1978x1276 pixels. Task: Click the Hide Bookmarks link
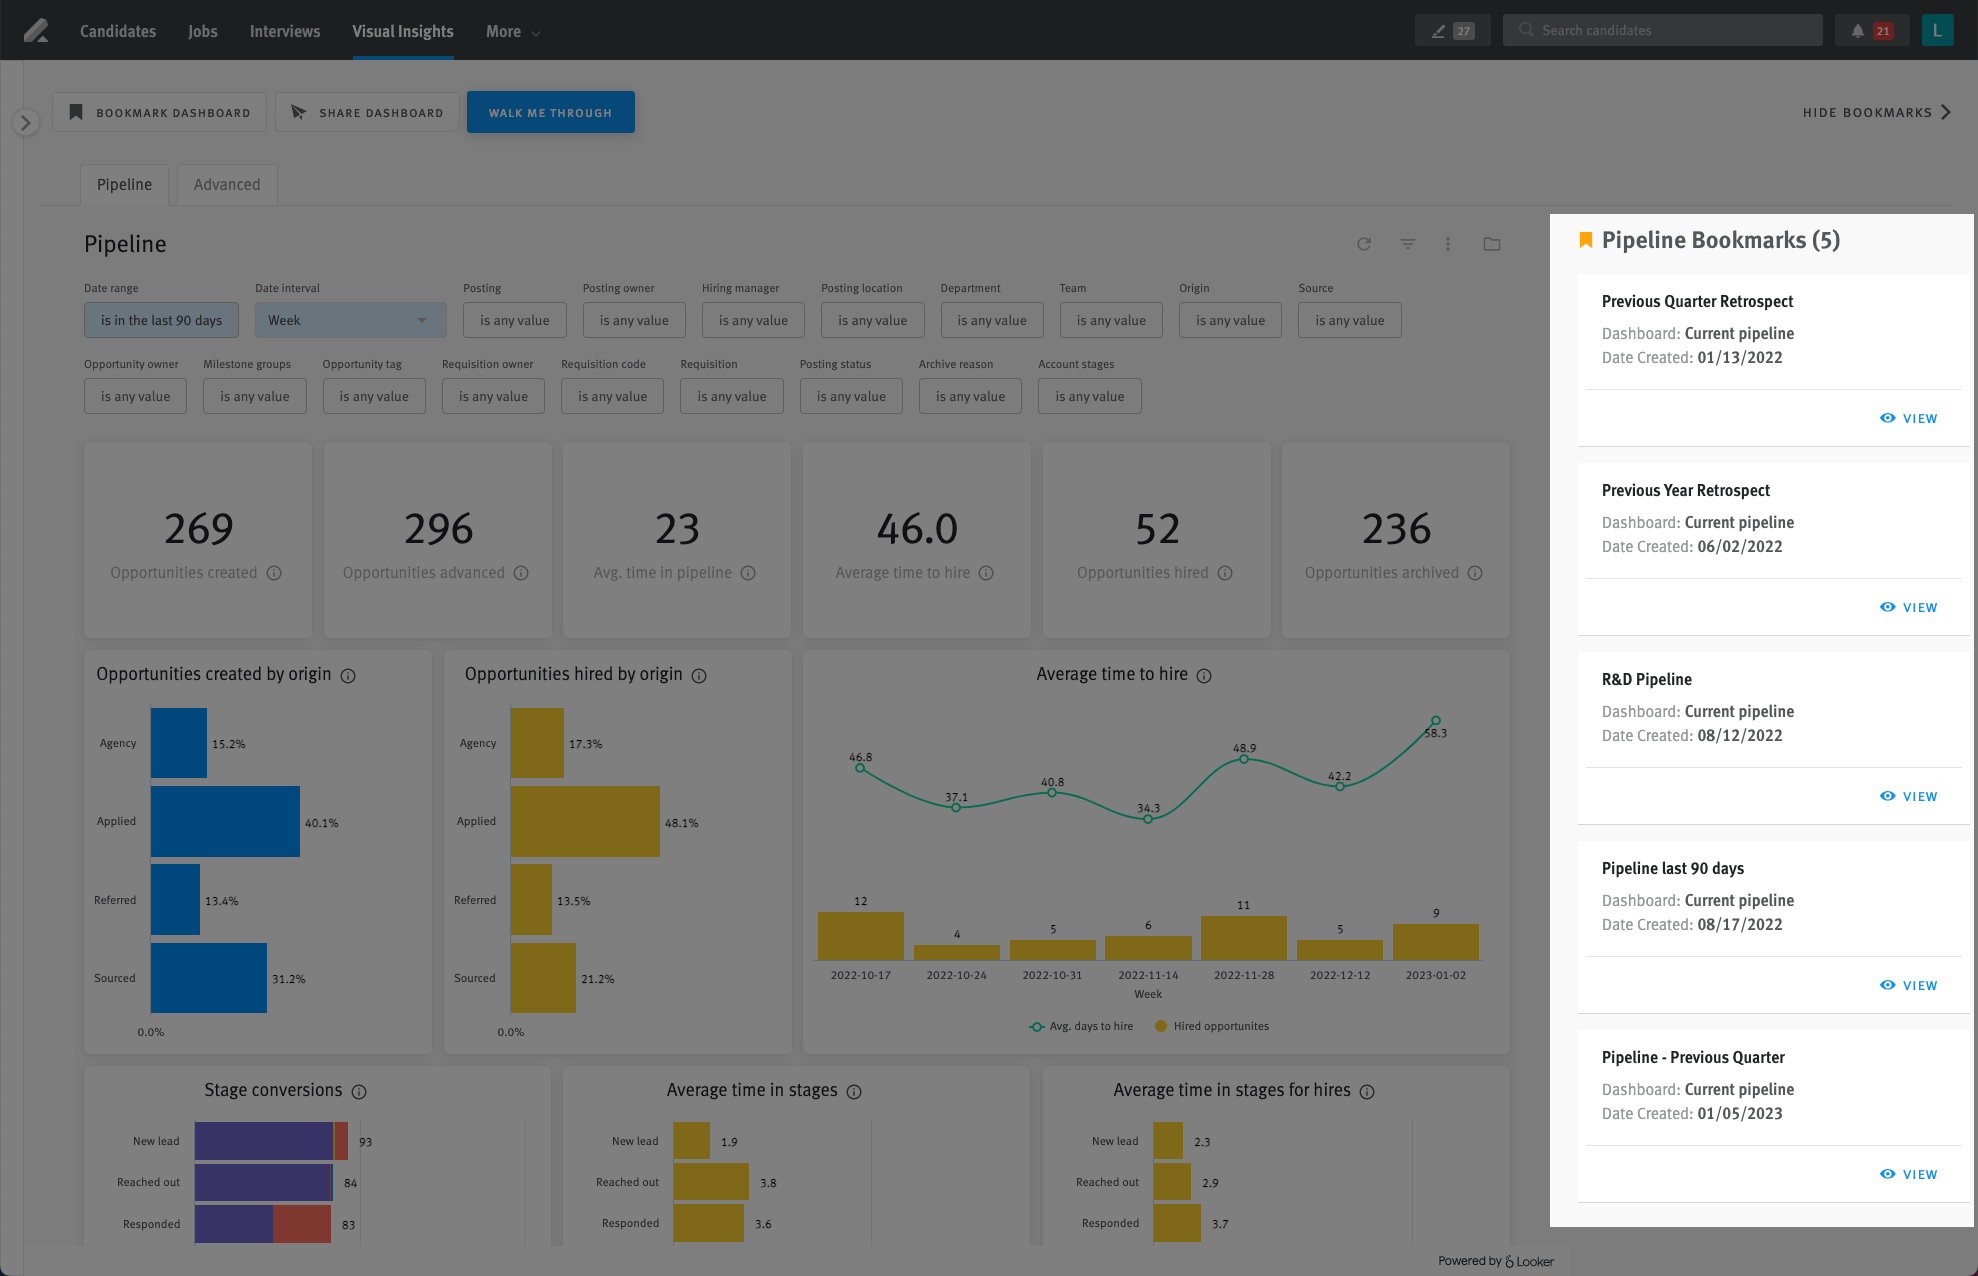pyautogui.click(x=1867, y=112)
